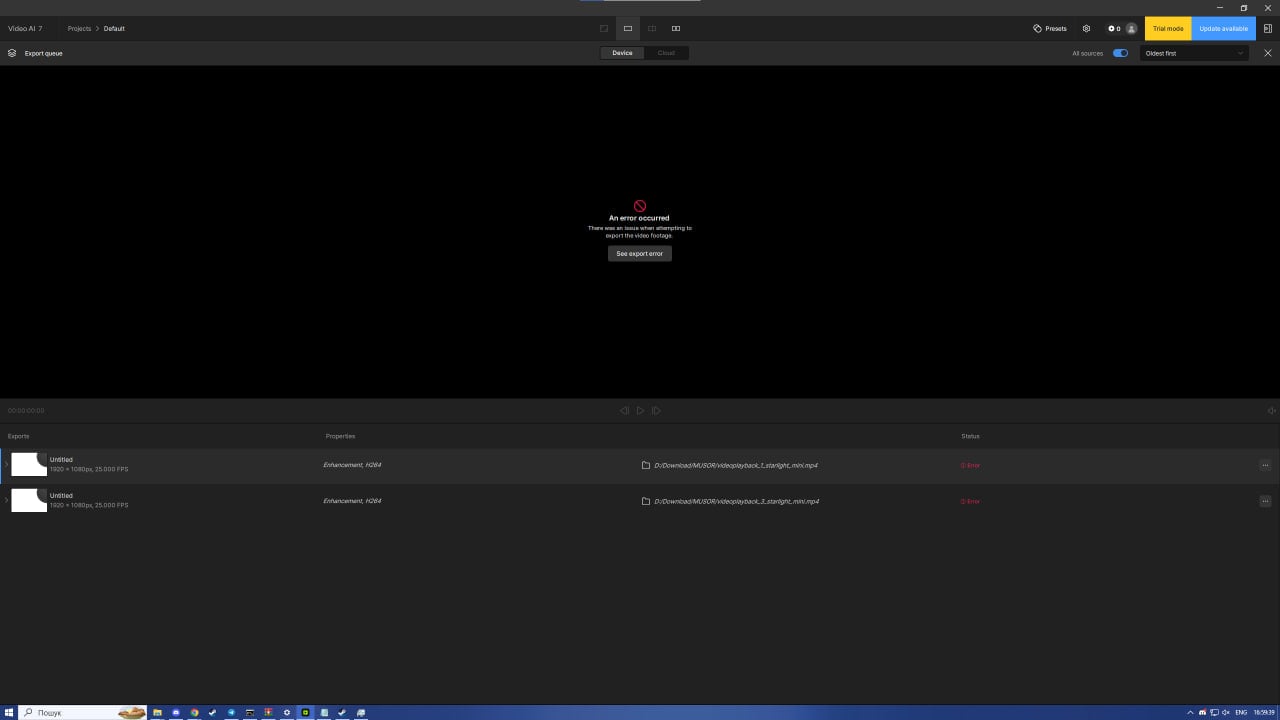Open the Oldest first sort dropdown

tap(1194, 53)
